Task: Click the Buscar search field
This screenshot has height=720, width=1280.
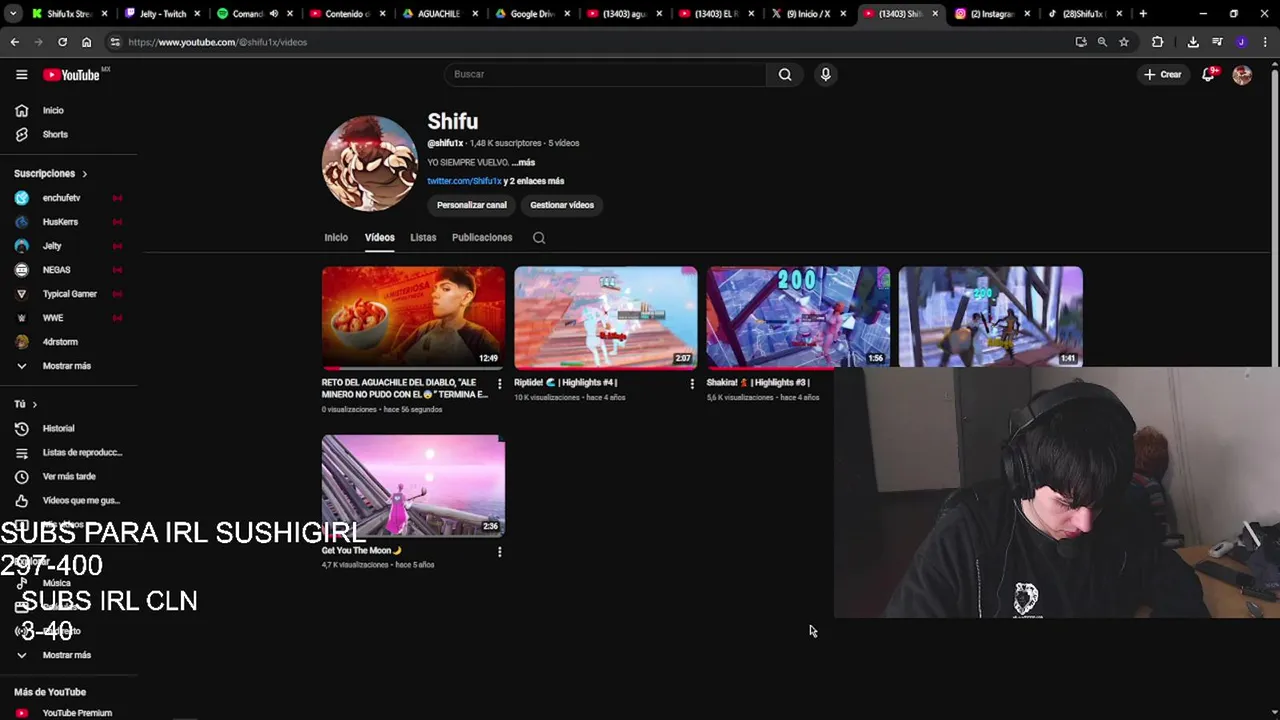Action: coord(605,74)
